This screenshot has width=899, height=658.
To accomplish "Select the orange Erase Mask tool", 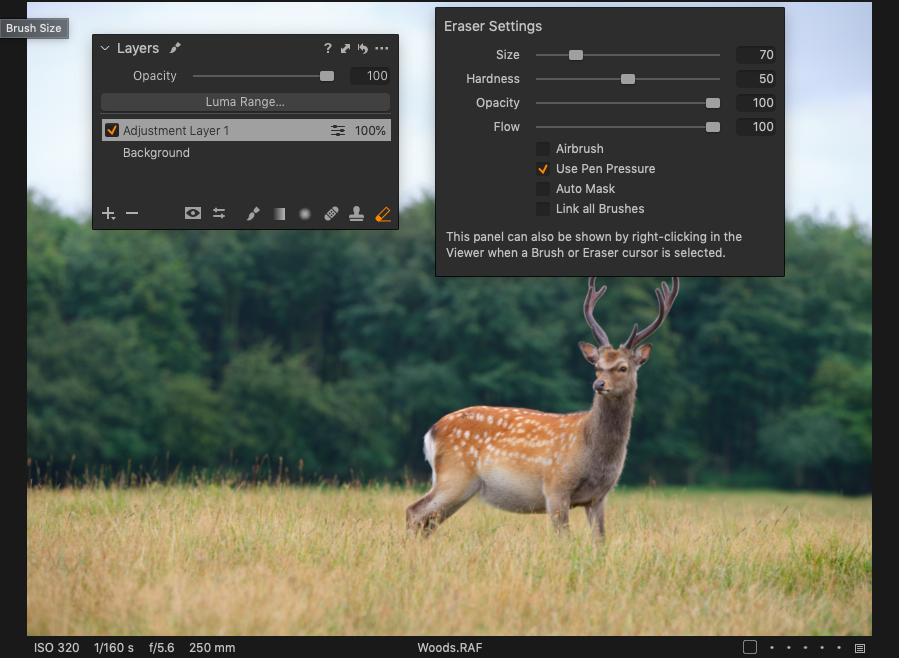I will pos(383,214).
